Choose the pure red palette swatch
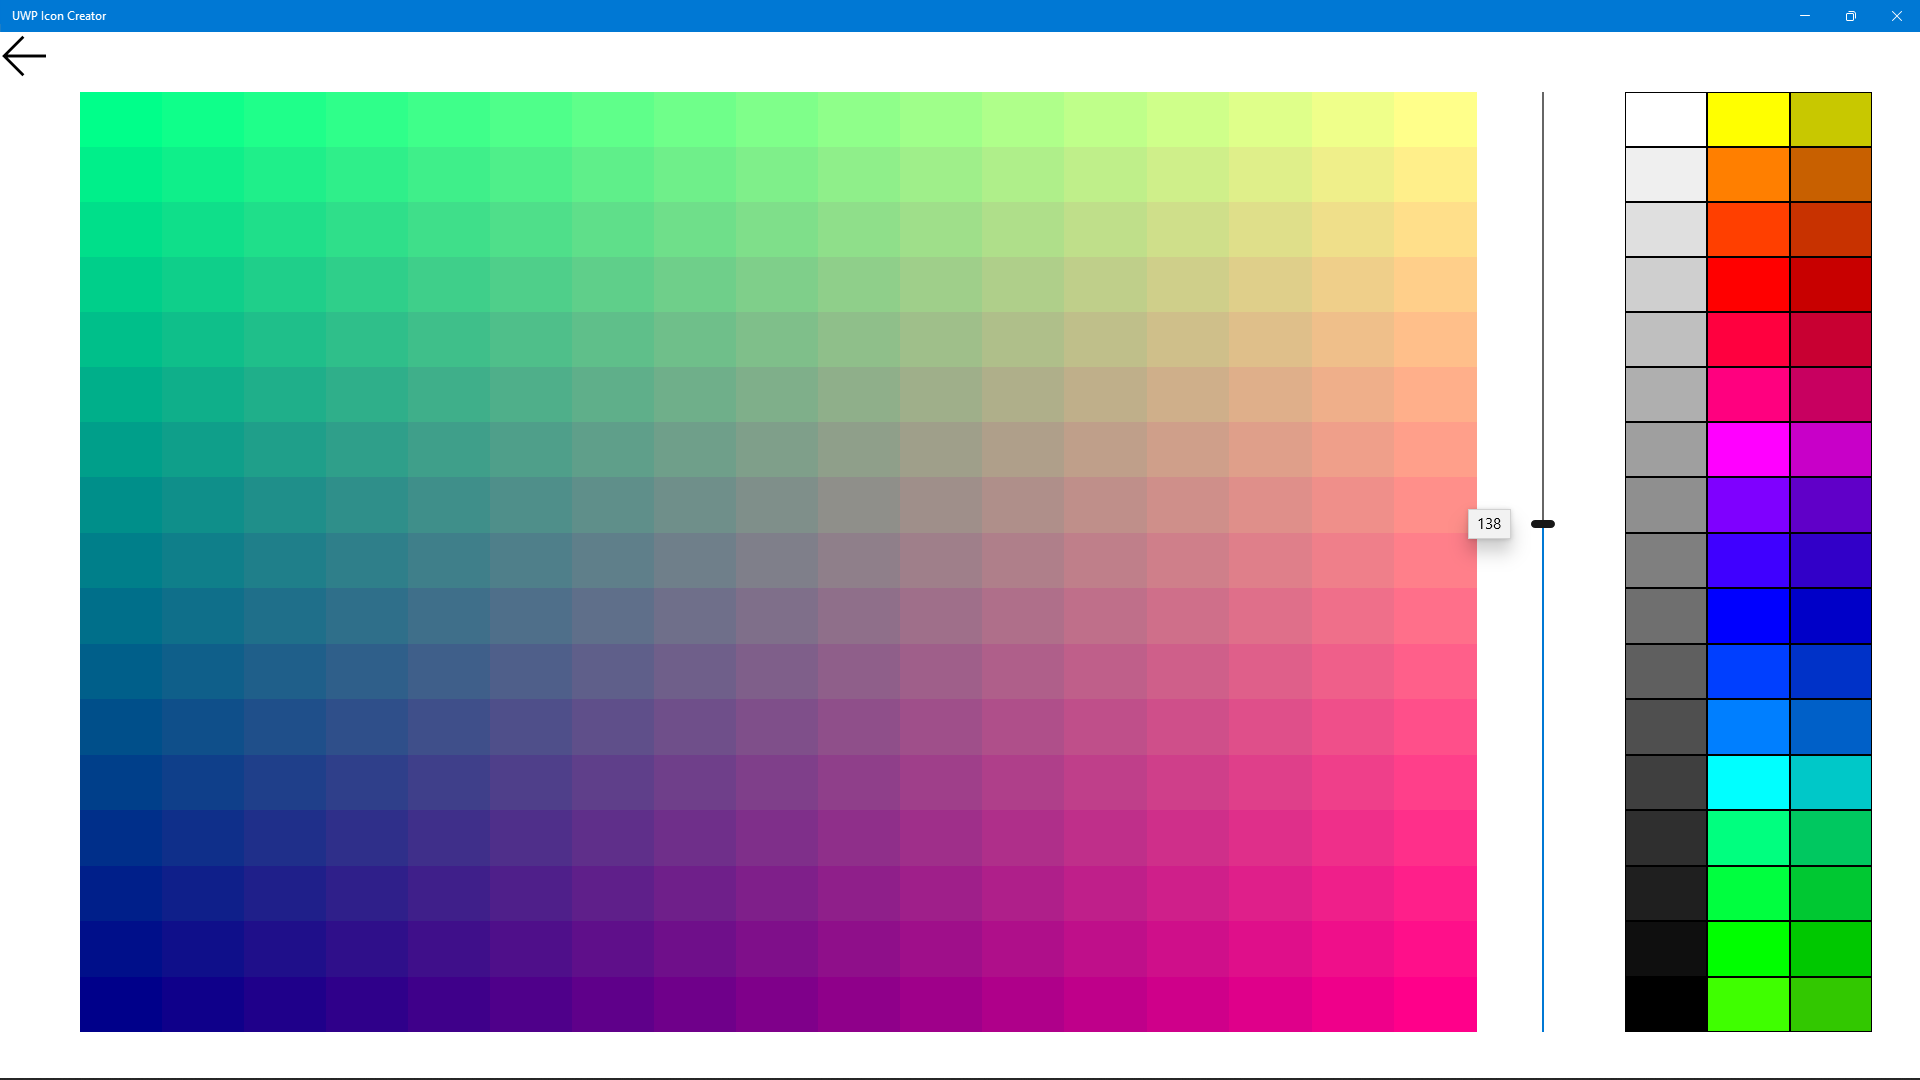The width and height of the screenshot is (1920, 1080). point(1748,285)
